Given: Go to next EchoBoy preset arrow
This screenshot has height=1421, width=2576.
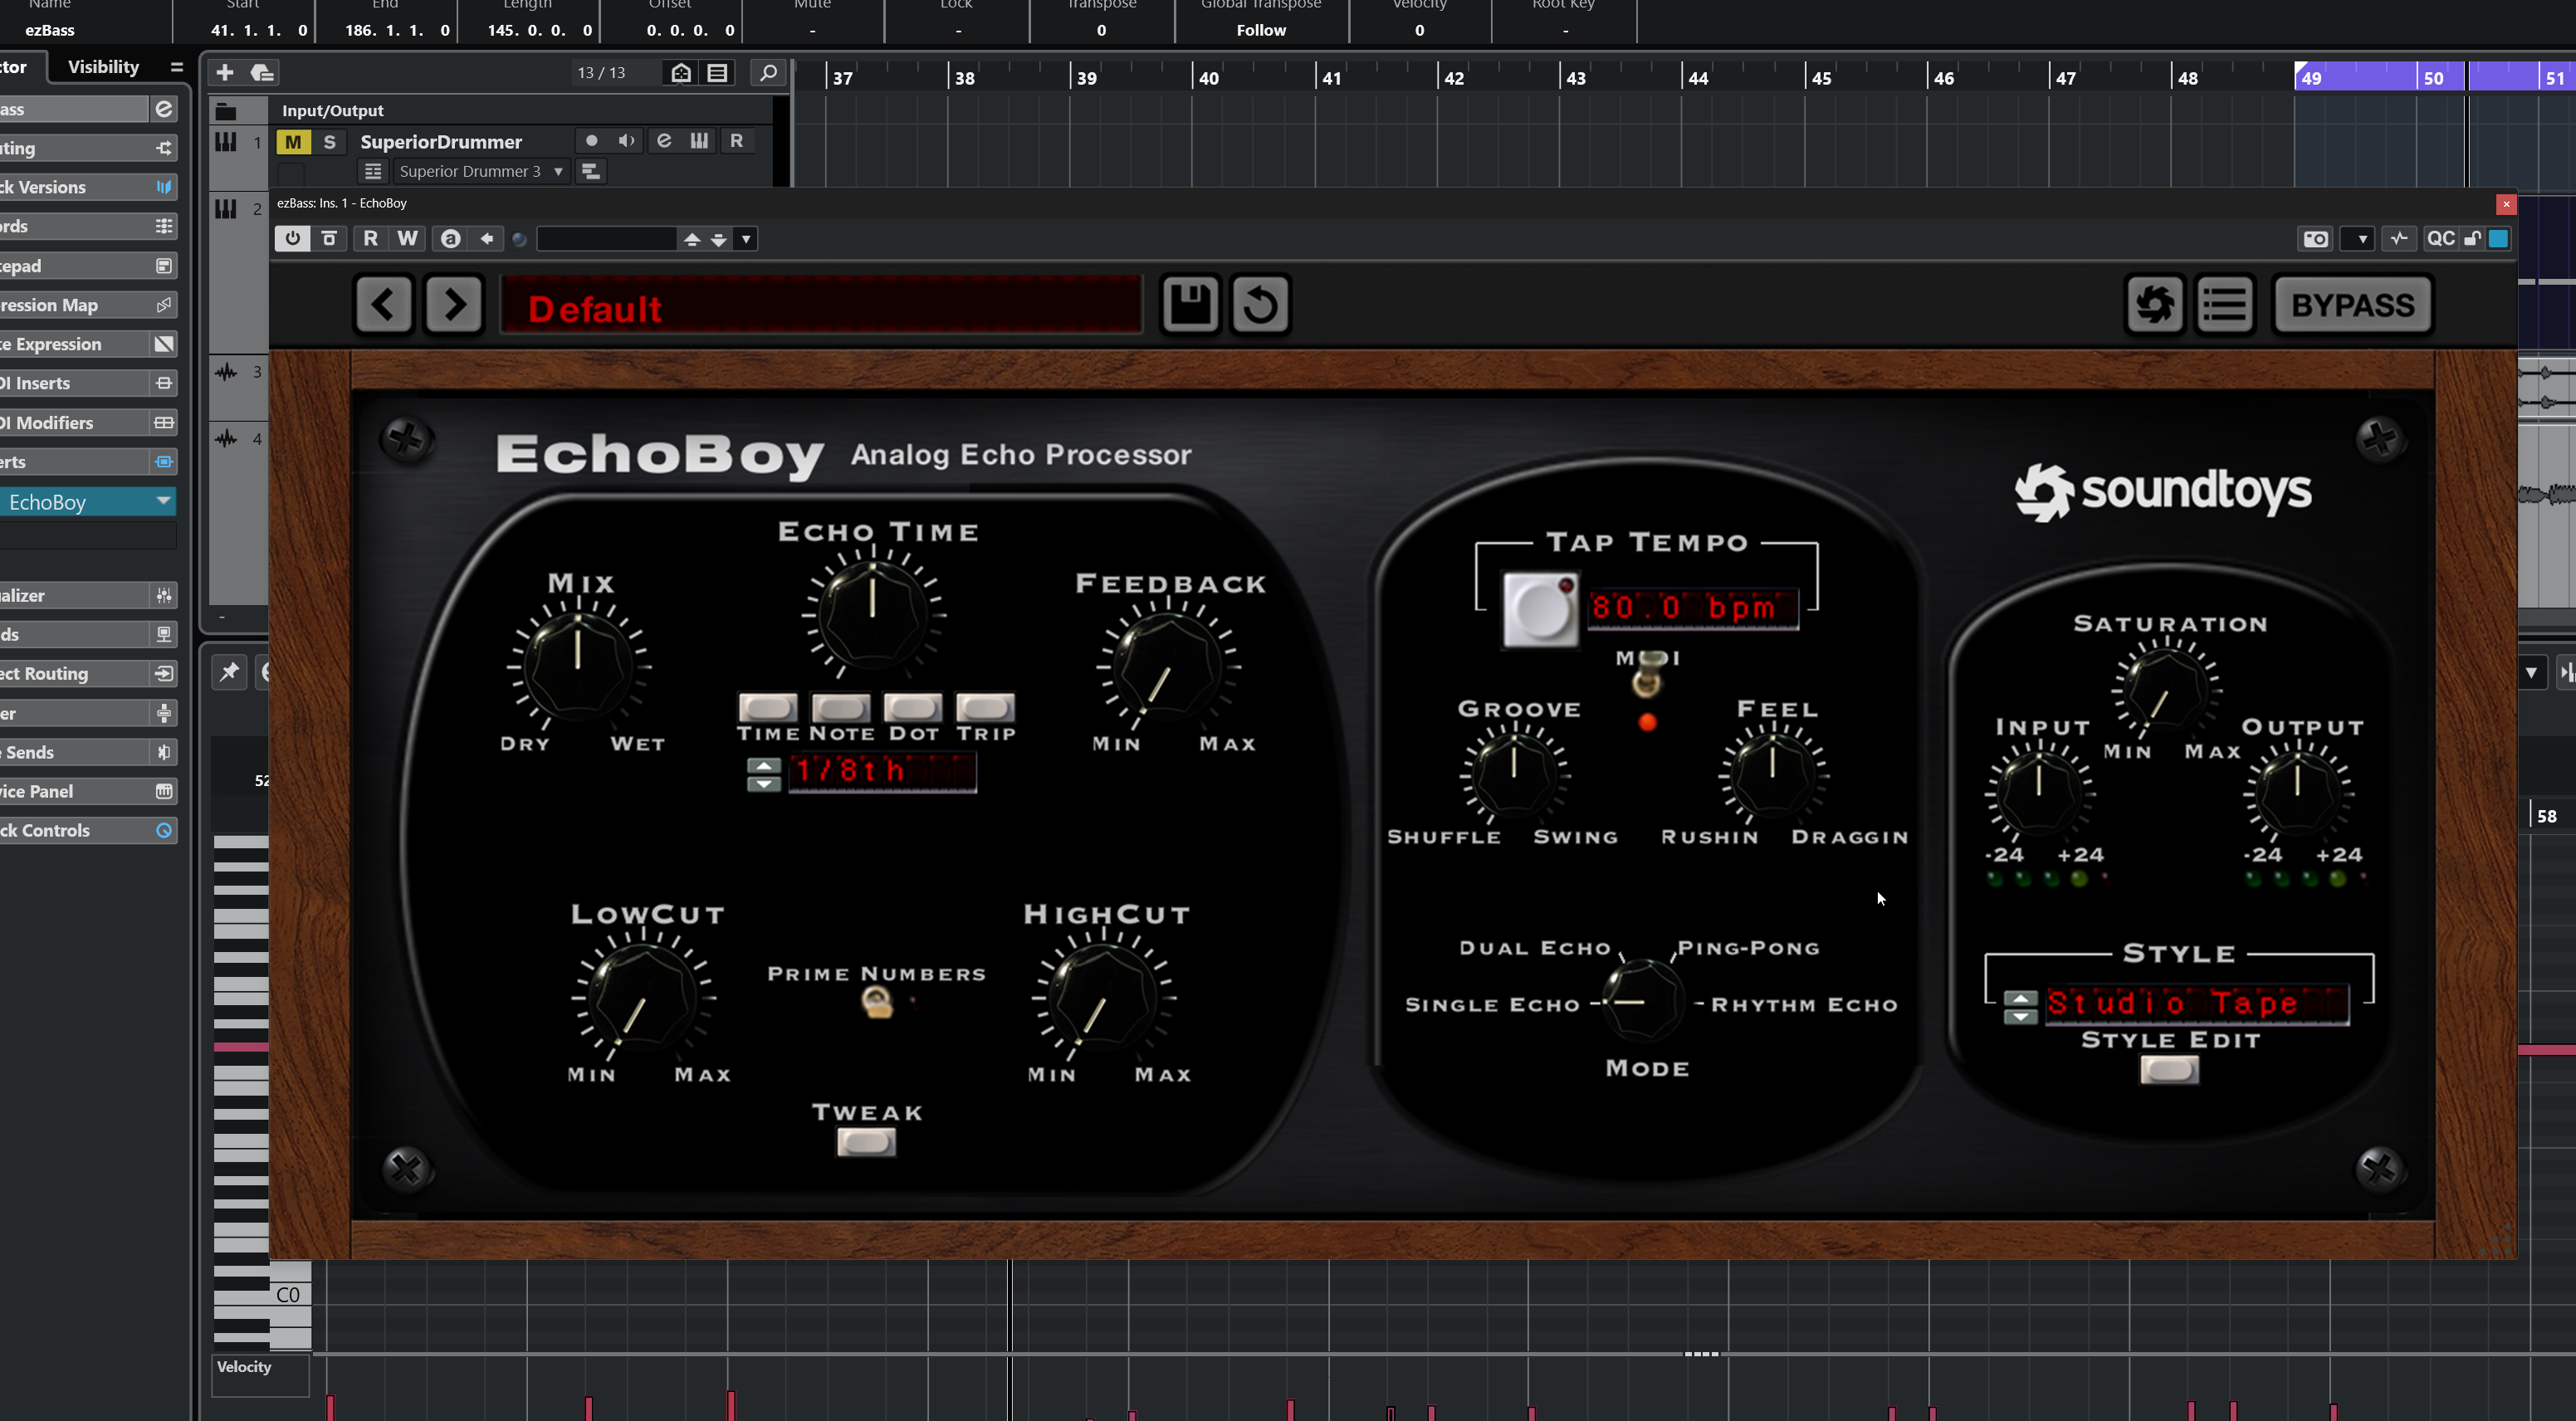Looking at the screenshot, I should (454, 304).
